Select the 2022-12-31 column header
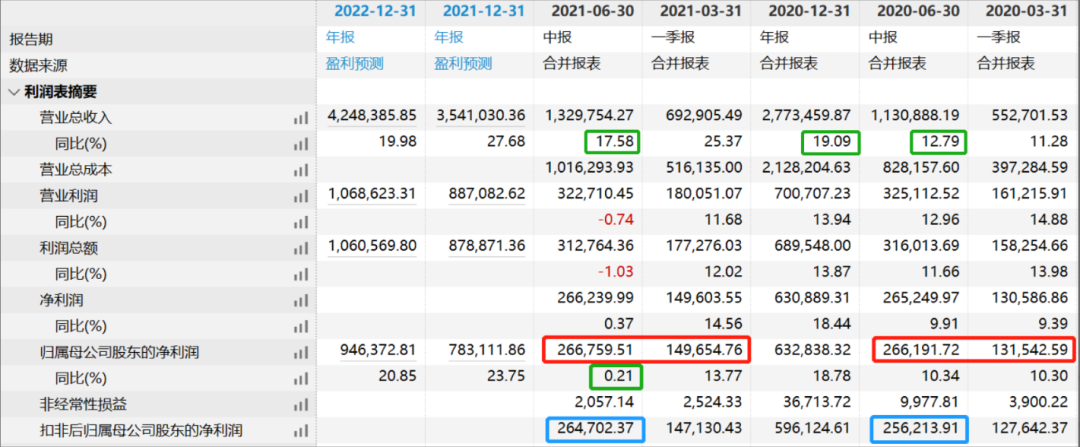Image resolution: width=1080 pixels, height=447 pixels. 371,12
